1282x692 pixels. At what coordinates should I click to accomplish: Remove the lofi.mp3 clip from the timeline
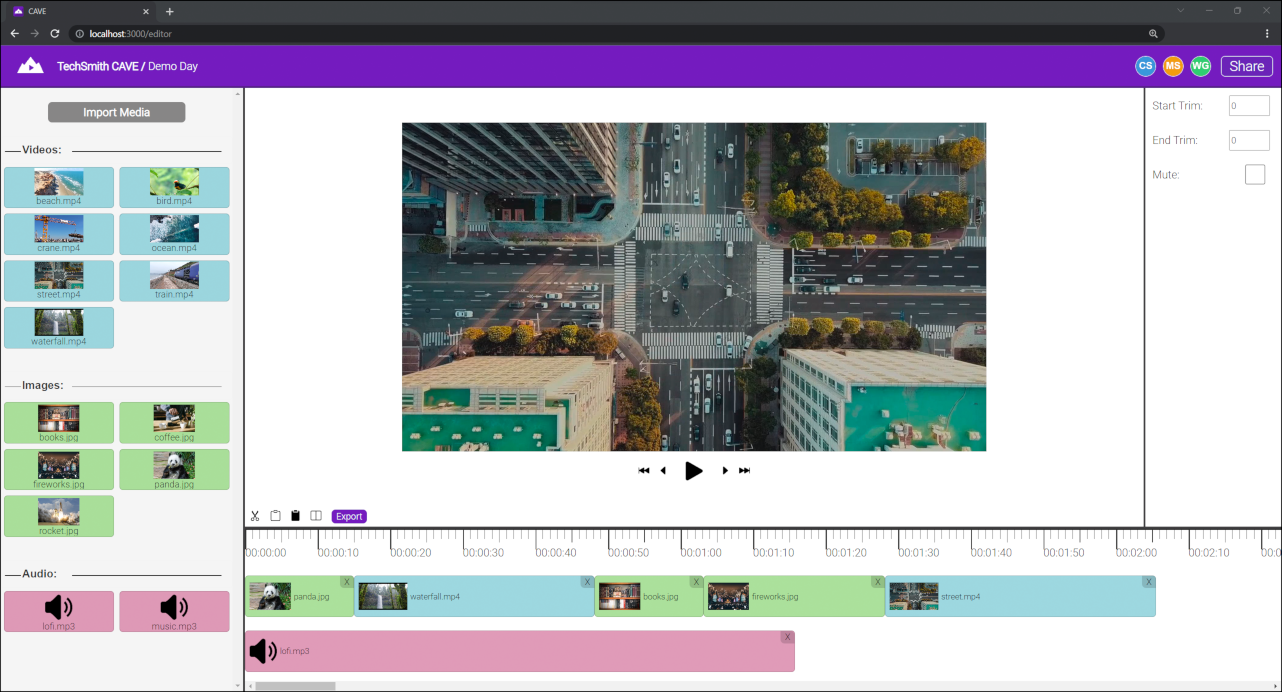click(787, 636)
